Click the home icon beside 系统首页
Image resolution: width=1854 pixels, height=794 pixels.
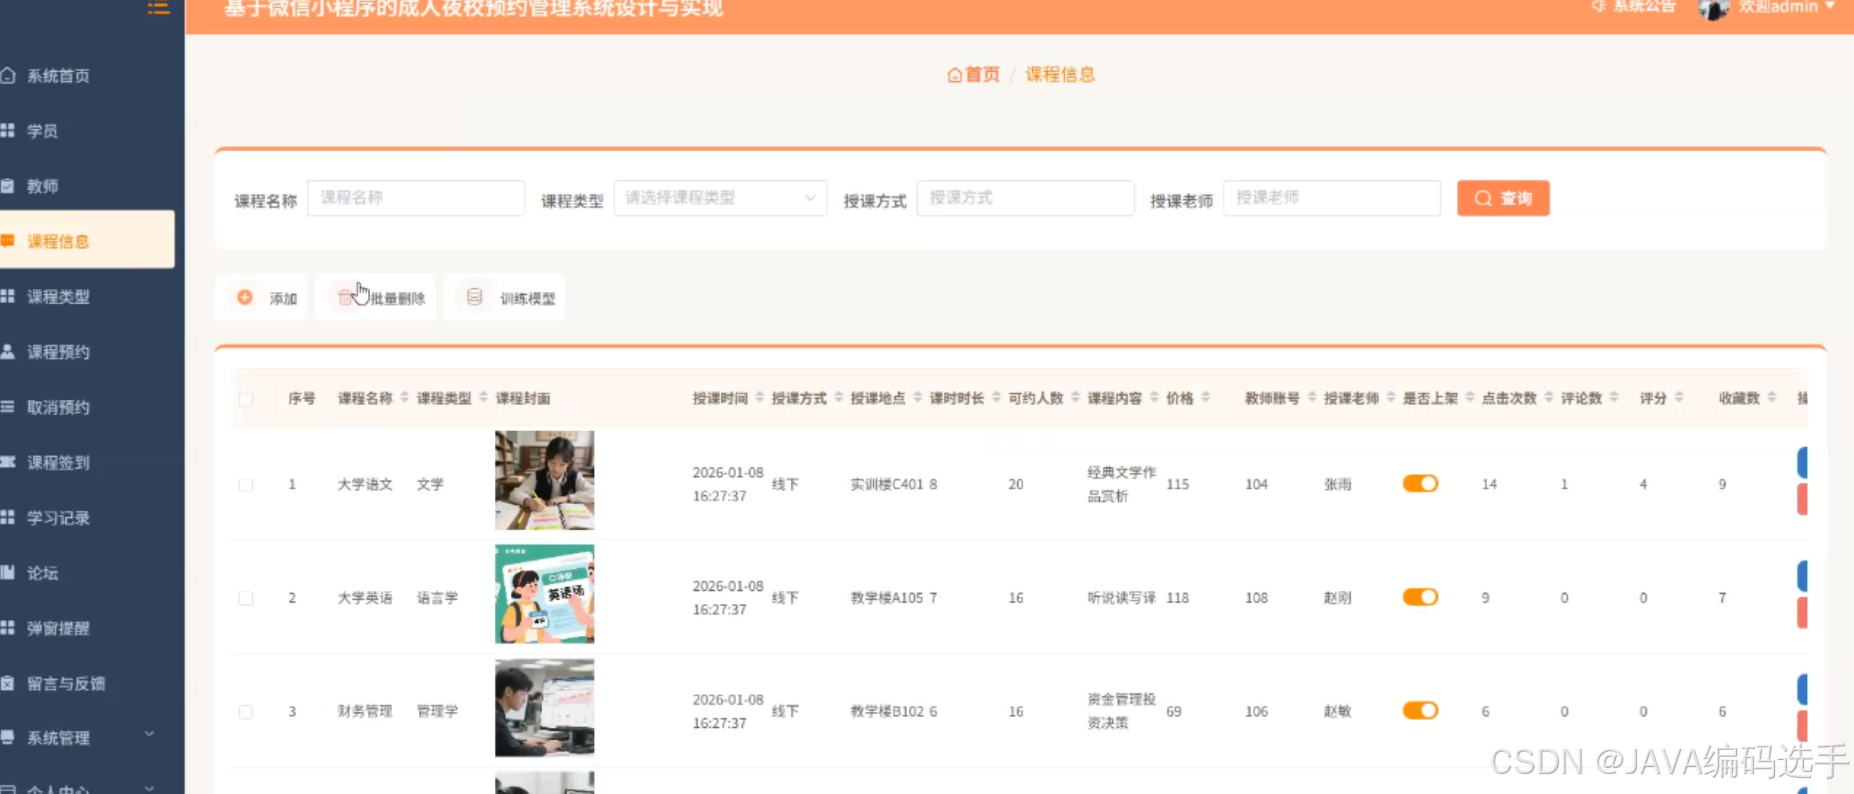pyautogui.click(x=8, y=75)
